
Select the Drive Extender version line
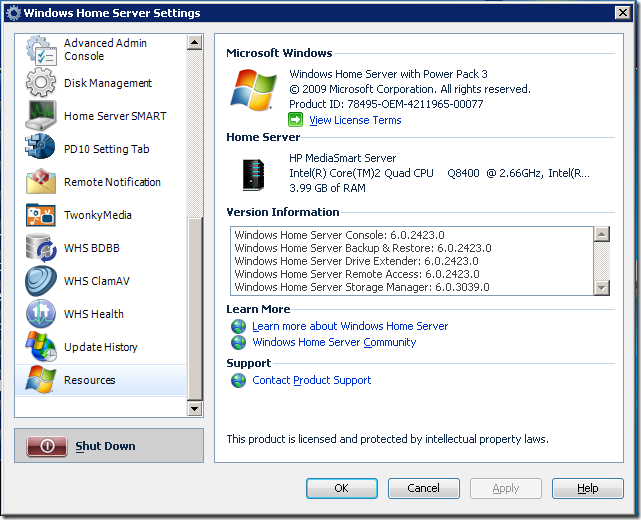356,261
